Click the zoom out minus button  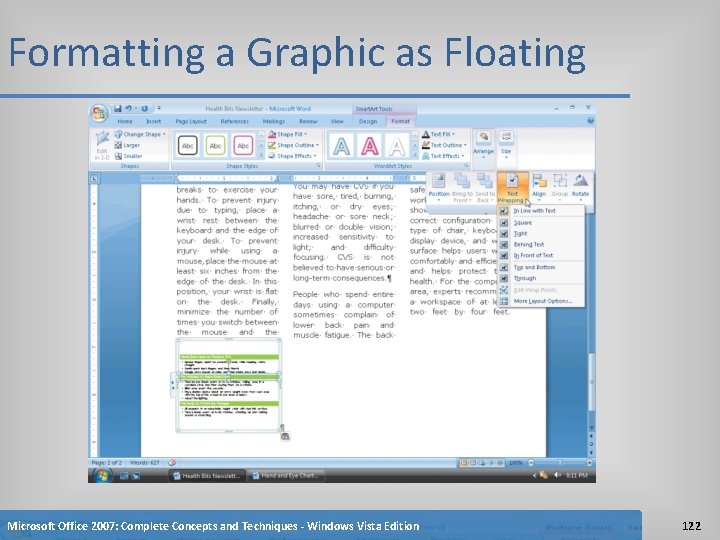531,463
